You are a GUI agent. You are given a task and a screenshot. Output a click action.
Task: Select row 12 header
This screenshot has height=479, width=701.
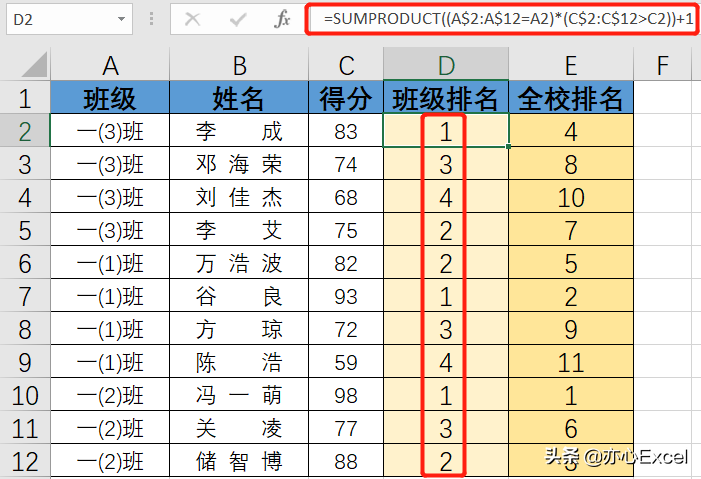click(25, 461)
